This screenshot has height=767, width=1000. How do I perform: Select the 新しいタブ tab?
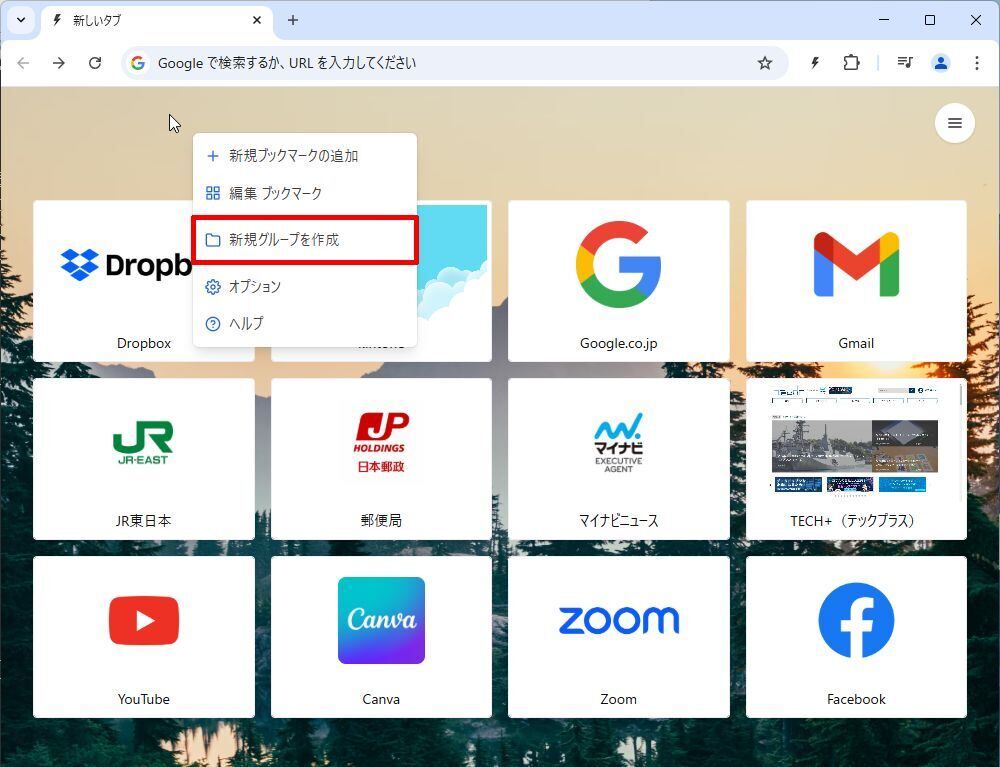click(x=157, y=20)
